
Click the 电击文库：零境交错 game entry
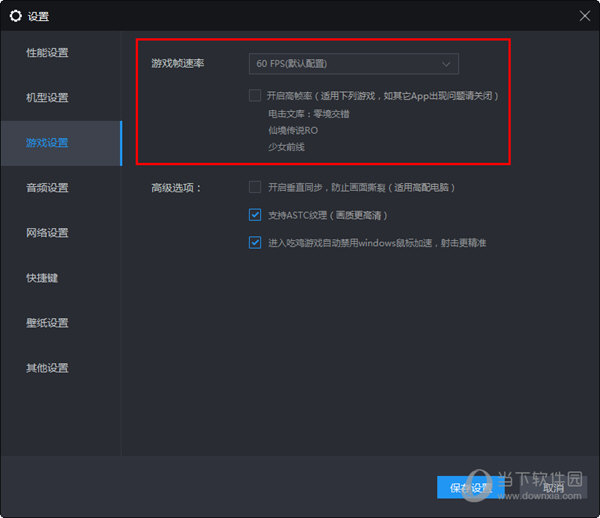(308, 114)
